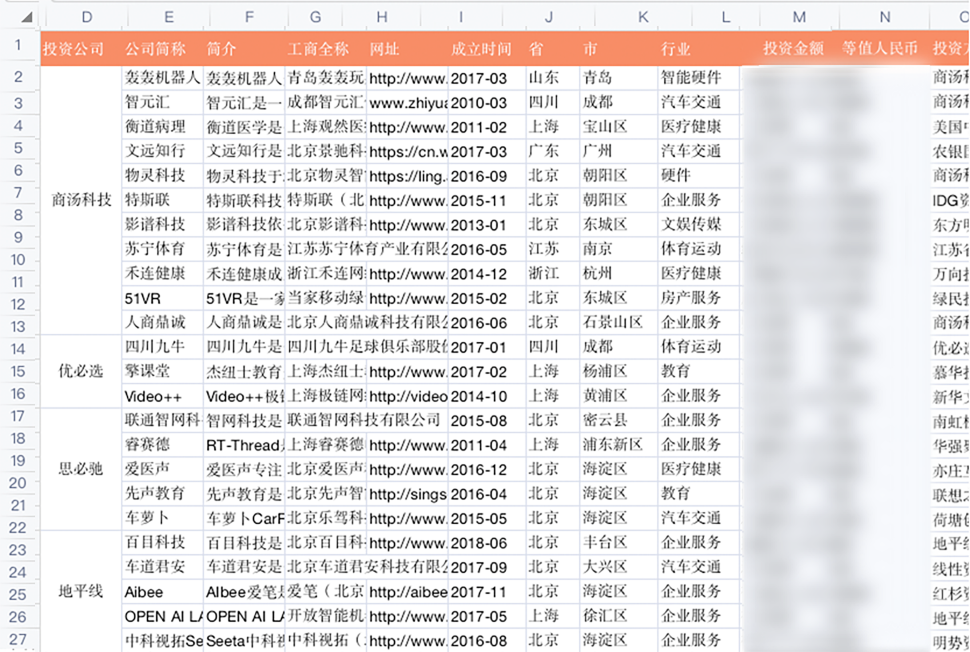Click the 2013-01 founding date cell
The image size is (970, 652).
pyautogui.click(x=487, y=225)
